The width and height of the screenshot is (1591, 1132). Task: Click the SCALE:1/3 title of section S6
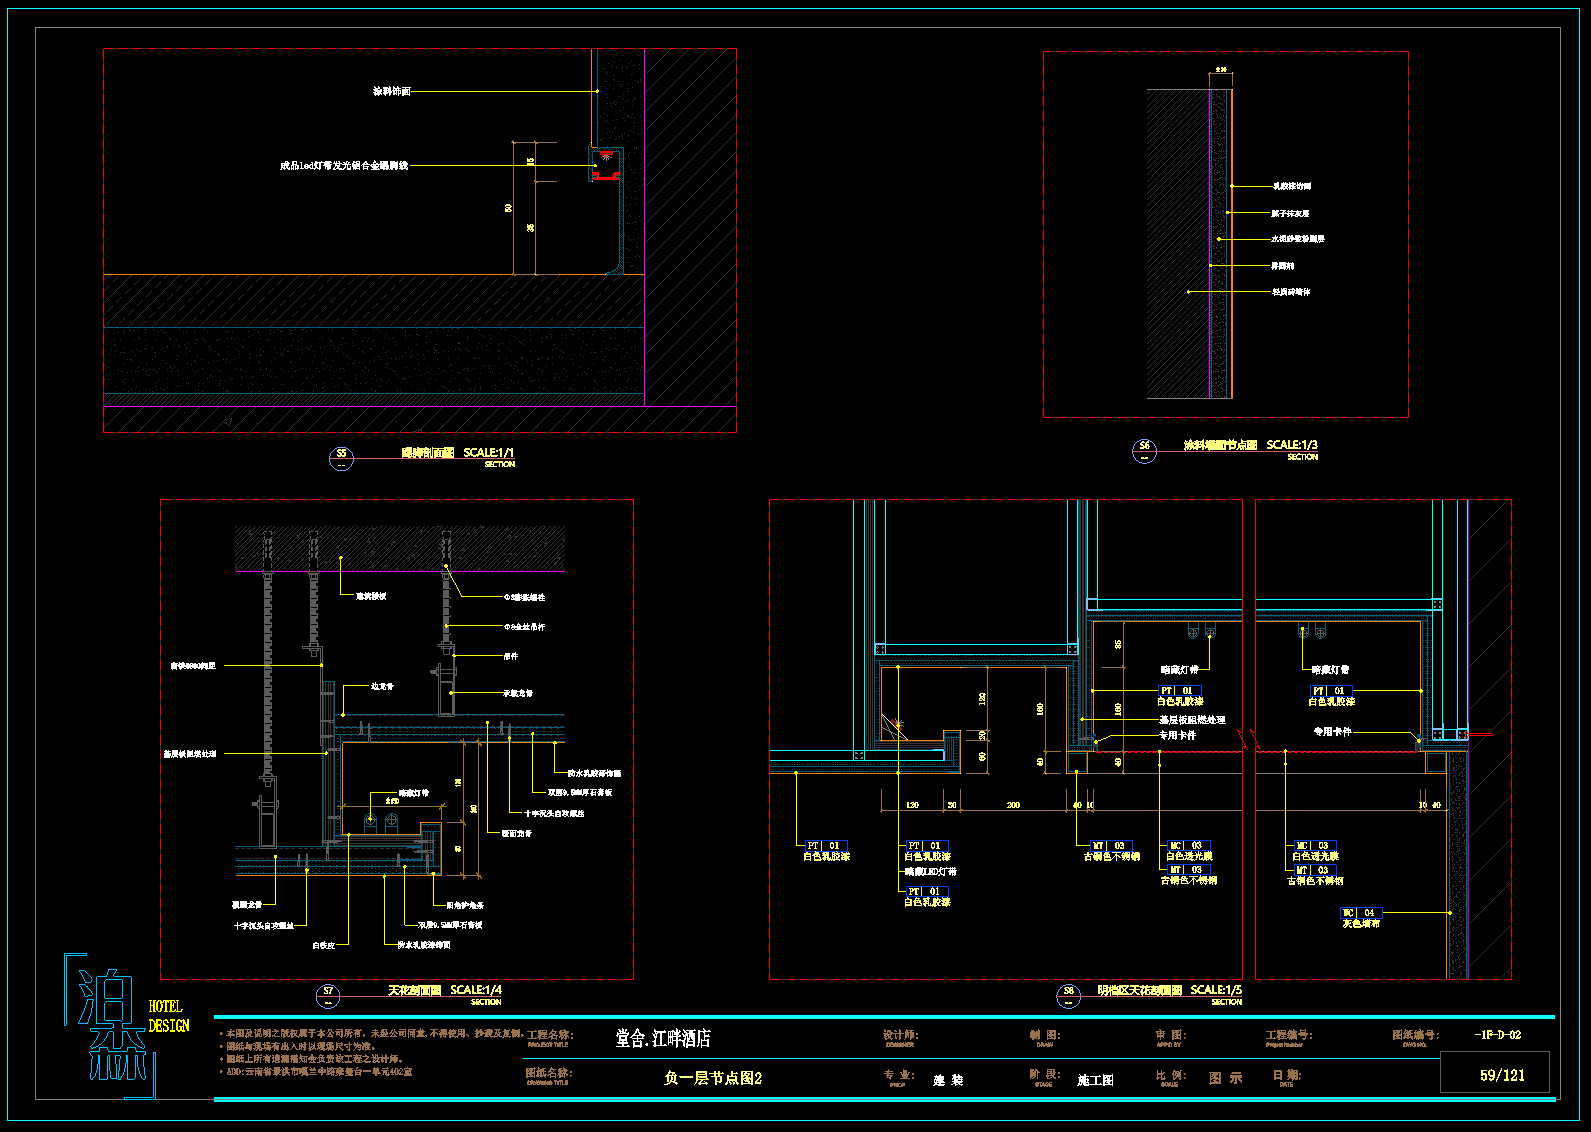click(x=1291, y=445)
